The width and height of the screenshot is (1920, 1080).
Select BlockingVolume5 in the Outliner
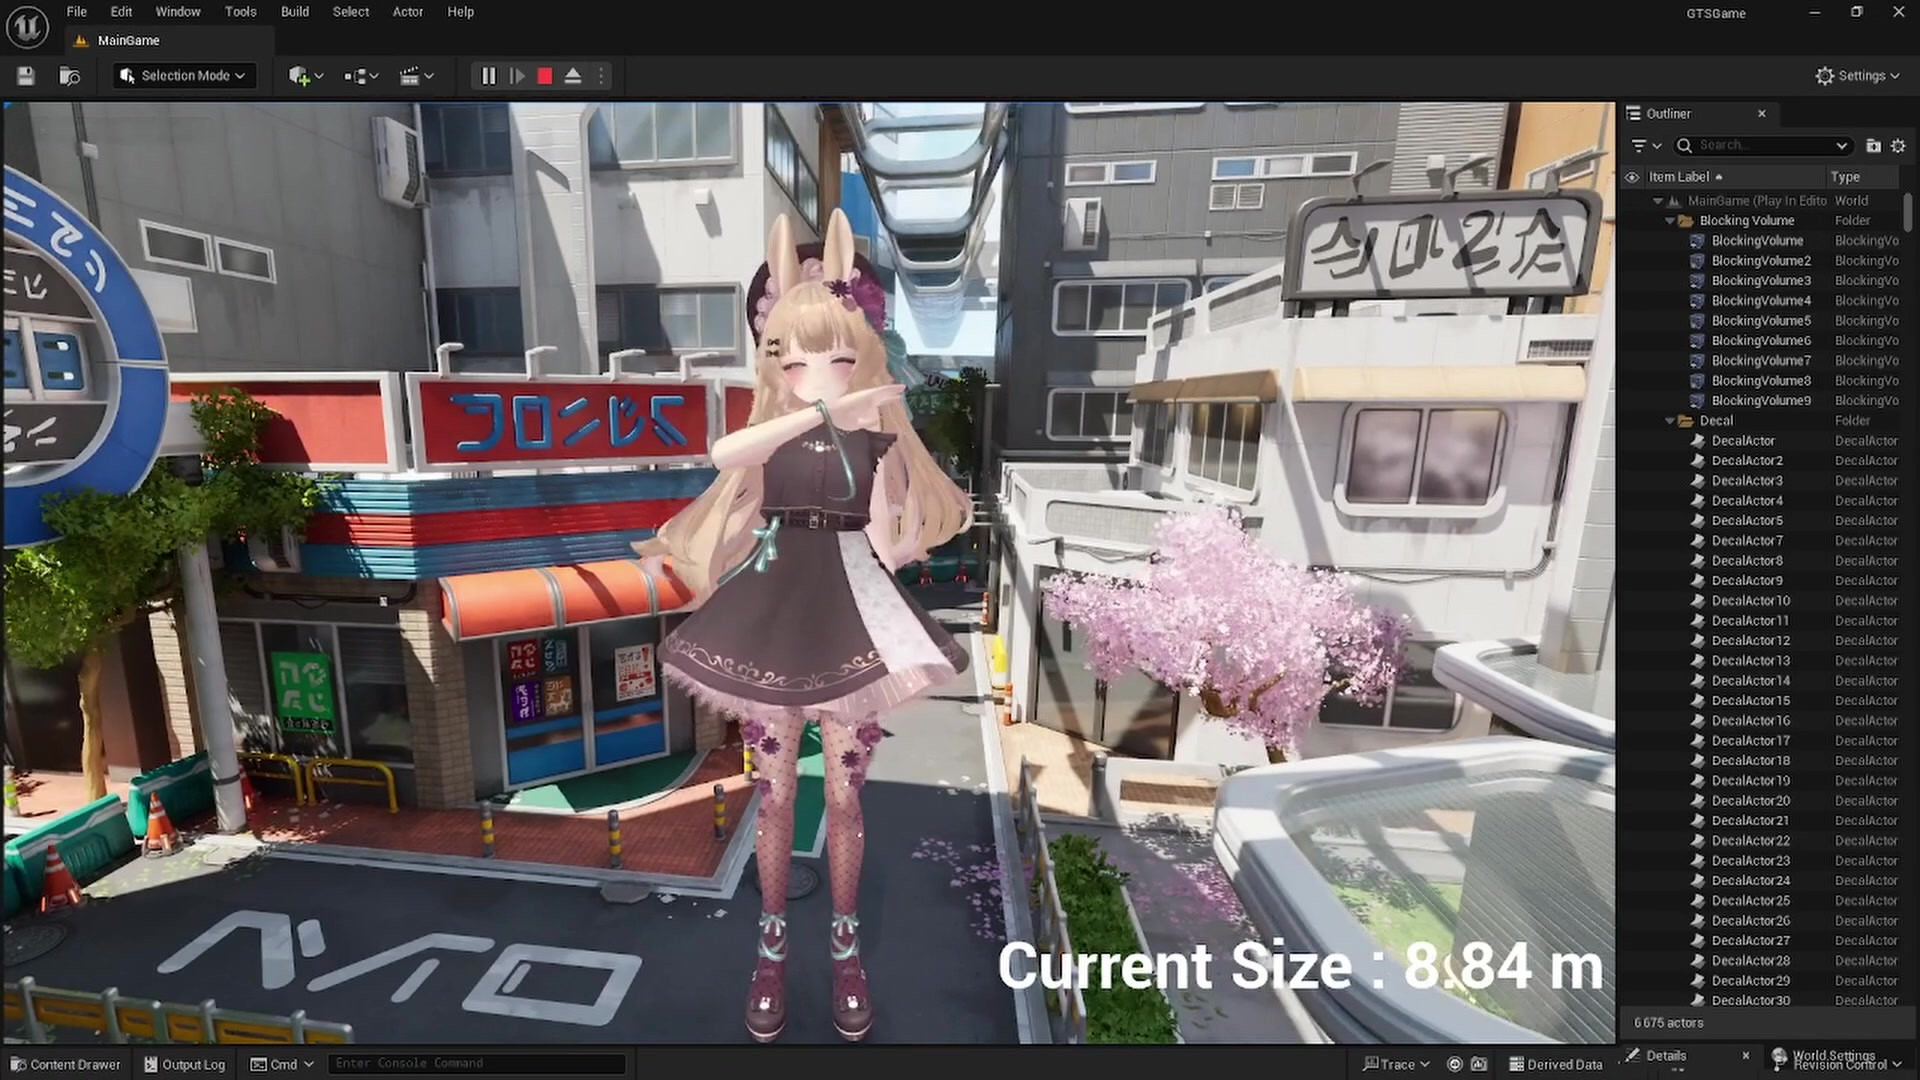(x=1761, y=321)
